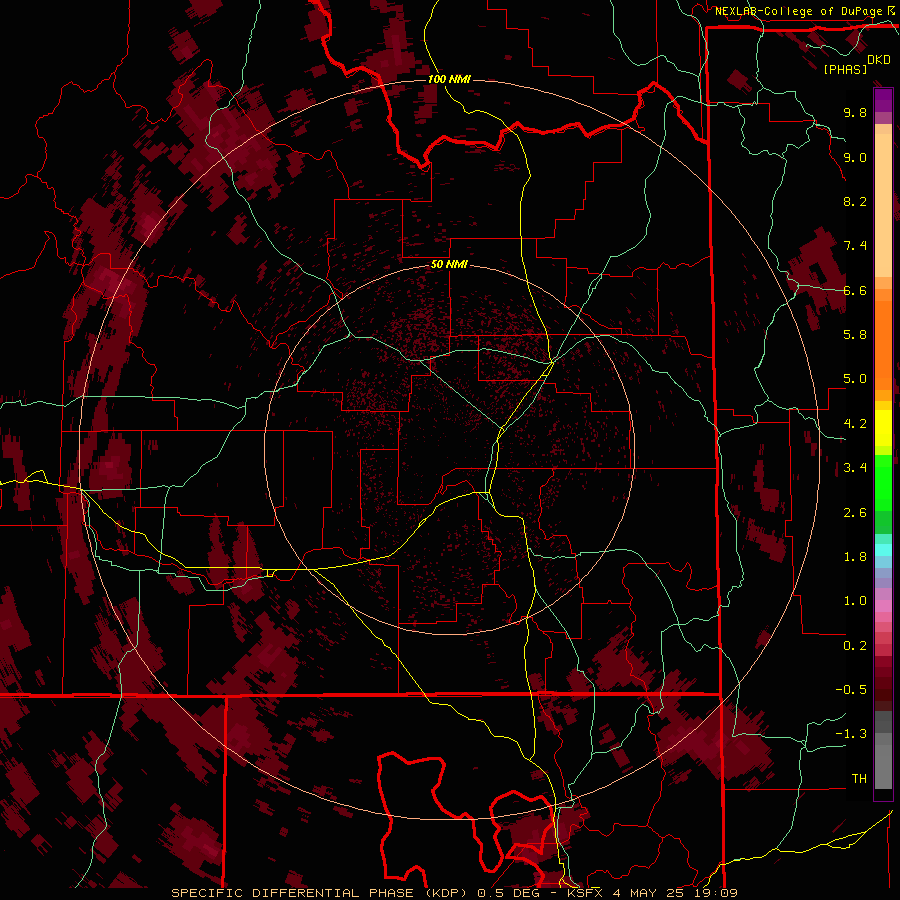Click the 'KSFX 4 MAY 25 19:09' timestamp
900x900 pixels.
pos(652,893)
